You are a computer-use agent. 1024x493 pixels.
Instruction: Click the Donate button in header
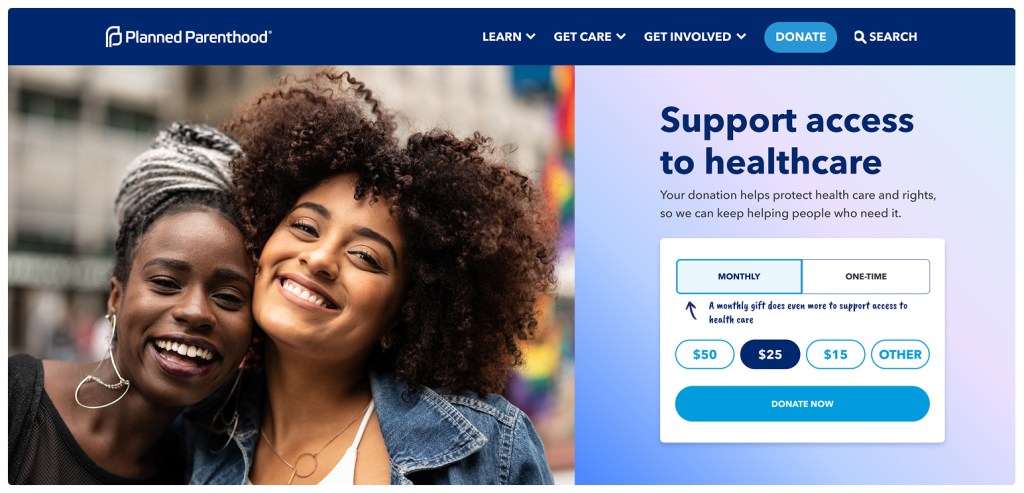click(x=801, y=37)
